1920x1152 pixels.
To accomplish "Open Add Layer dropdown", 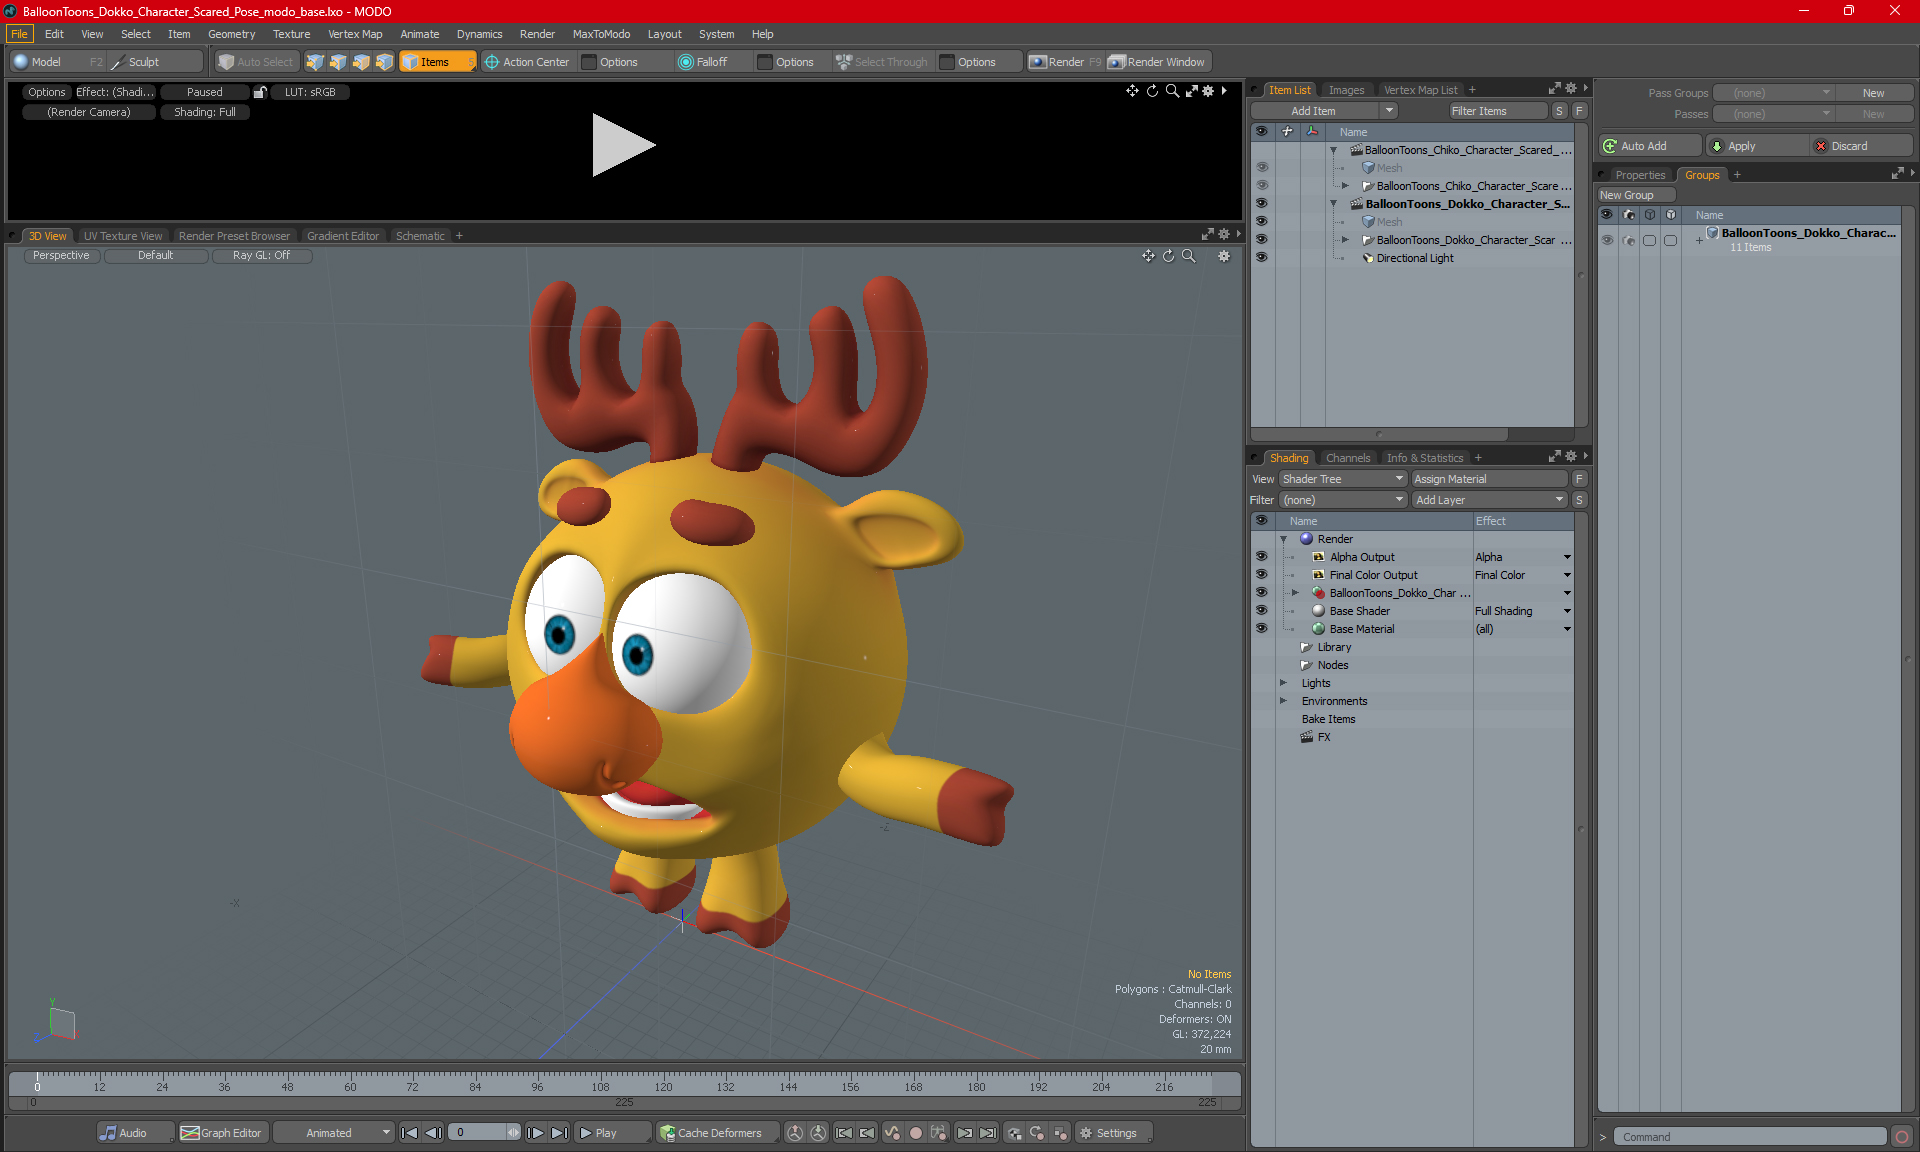I will coord(1490,500).
